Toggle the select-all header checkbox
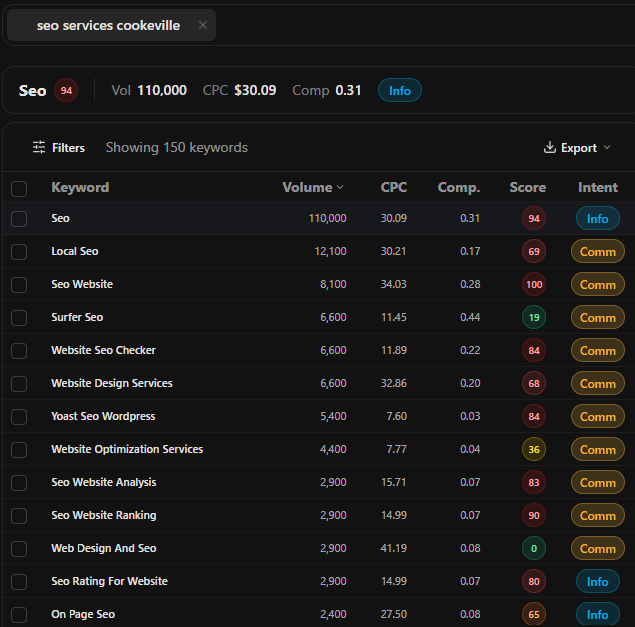Viewport: 635px width, 627px height. point(19,189)
